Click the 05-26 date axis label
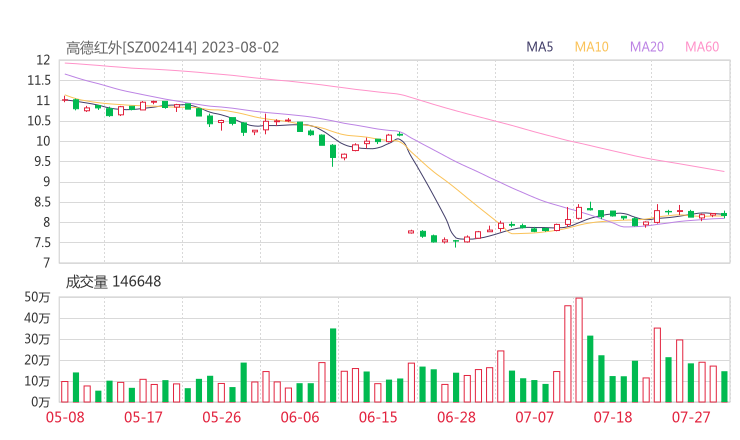Viewport: 740px width, 440px height. point(222,417)
